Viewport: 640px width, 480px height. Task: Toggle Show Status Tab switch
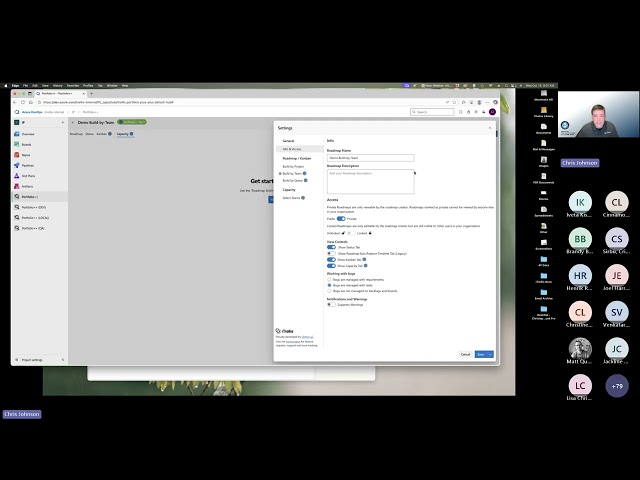pyautogui.click(x=331, y=247)
